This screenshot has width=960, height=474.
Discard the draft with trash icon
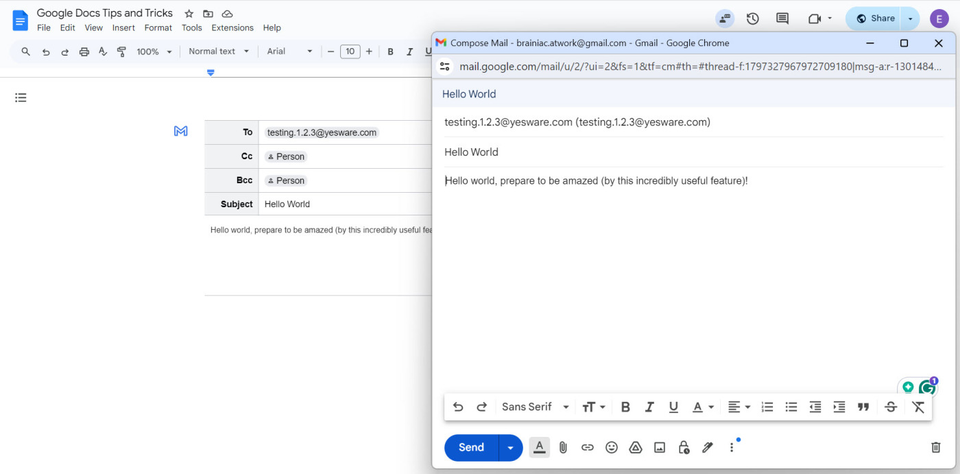pos(936,448)
